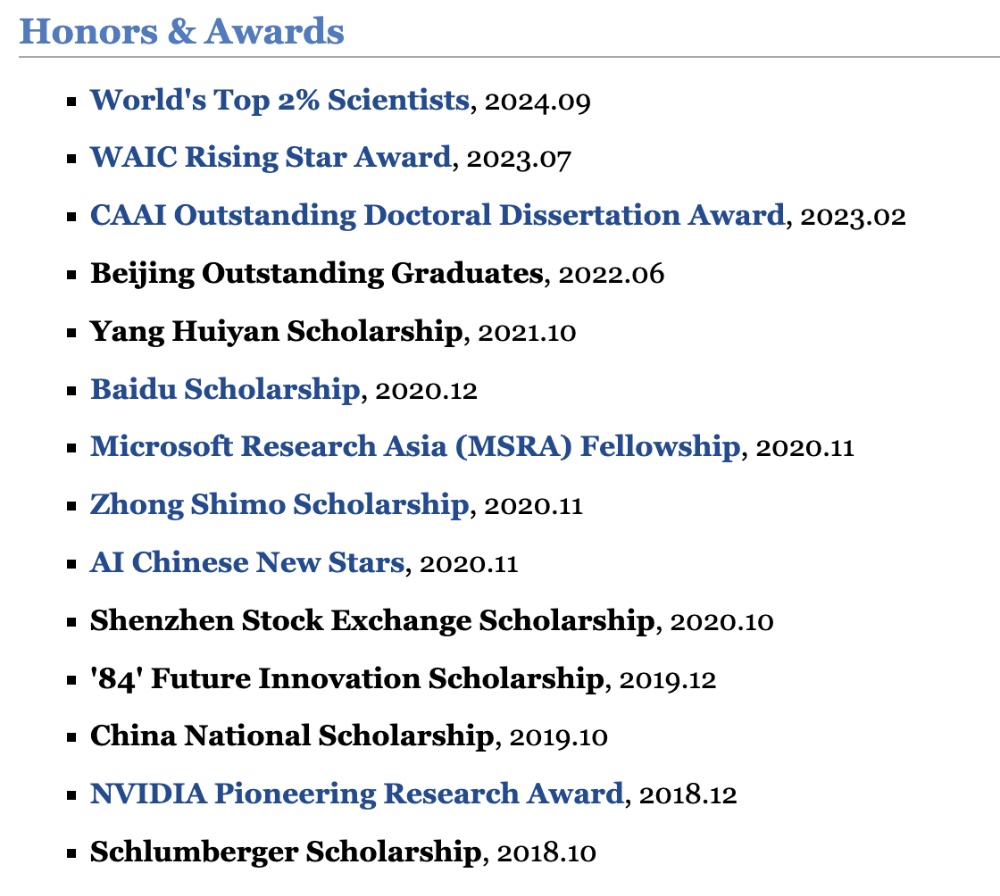
Task: Click the Schlumberger Scholarship entry
Action: pyautogui.click(x=285, y=852)
